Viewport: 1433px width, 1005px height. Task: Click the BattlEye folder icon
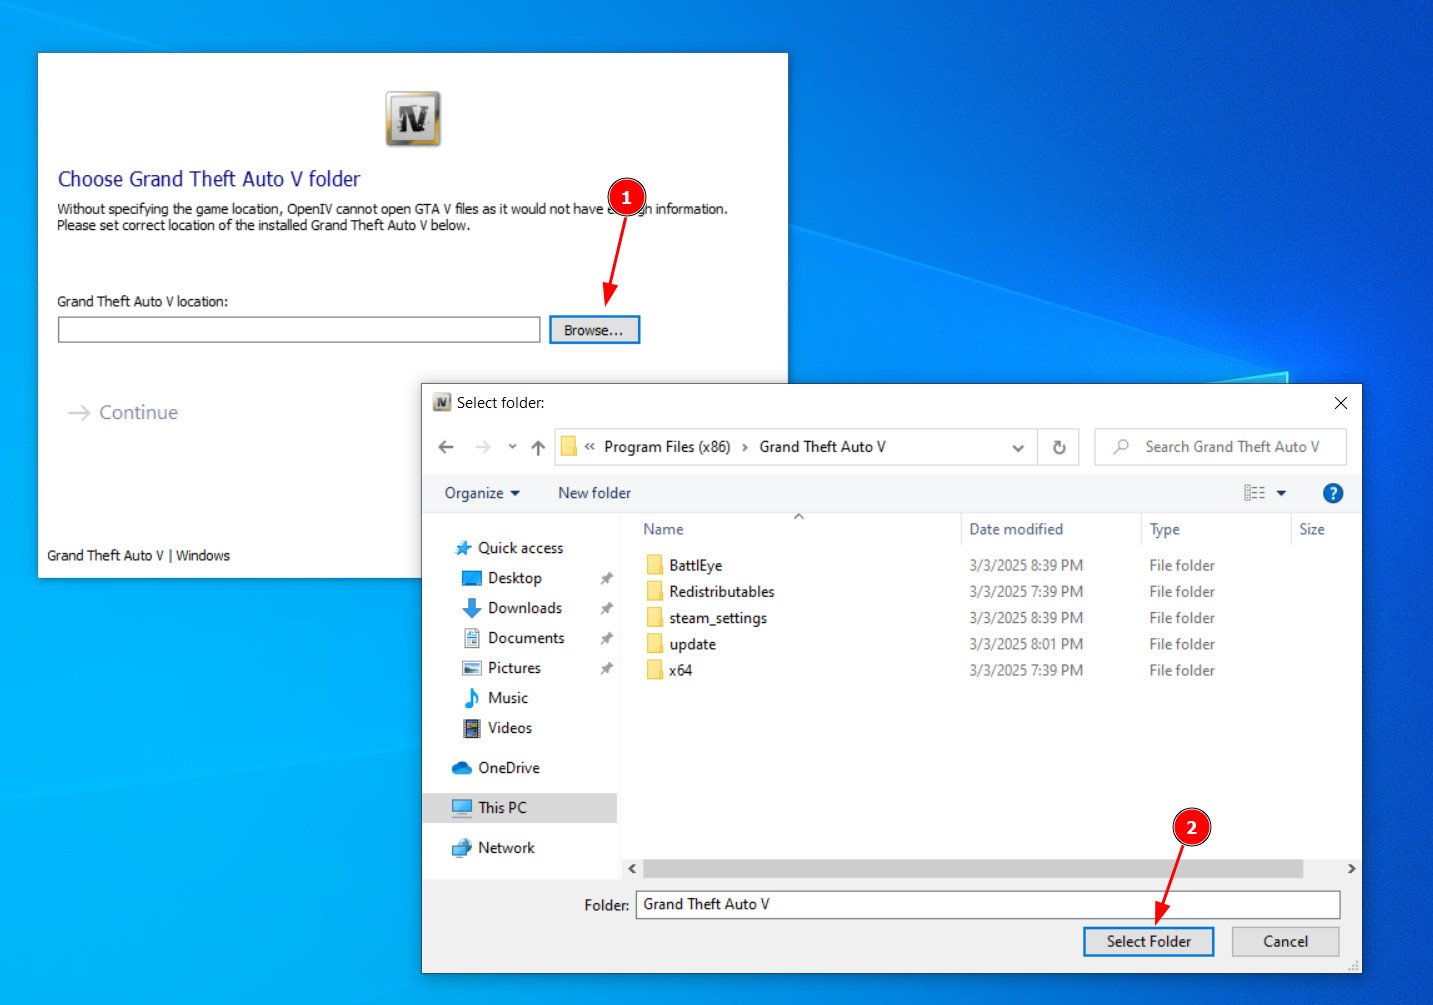pyautogui.click(x=655, y=565)
